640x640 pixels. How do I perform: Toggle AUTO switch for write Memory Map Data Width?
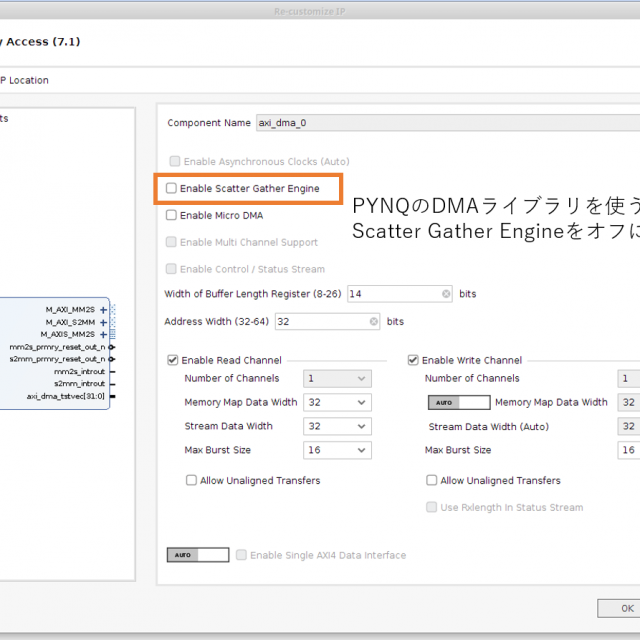tap(458, 403)
